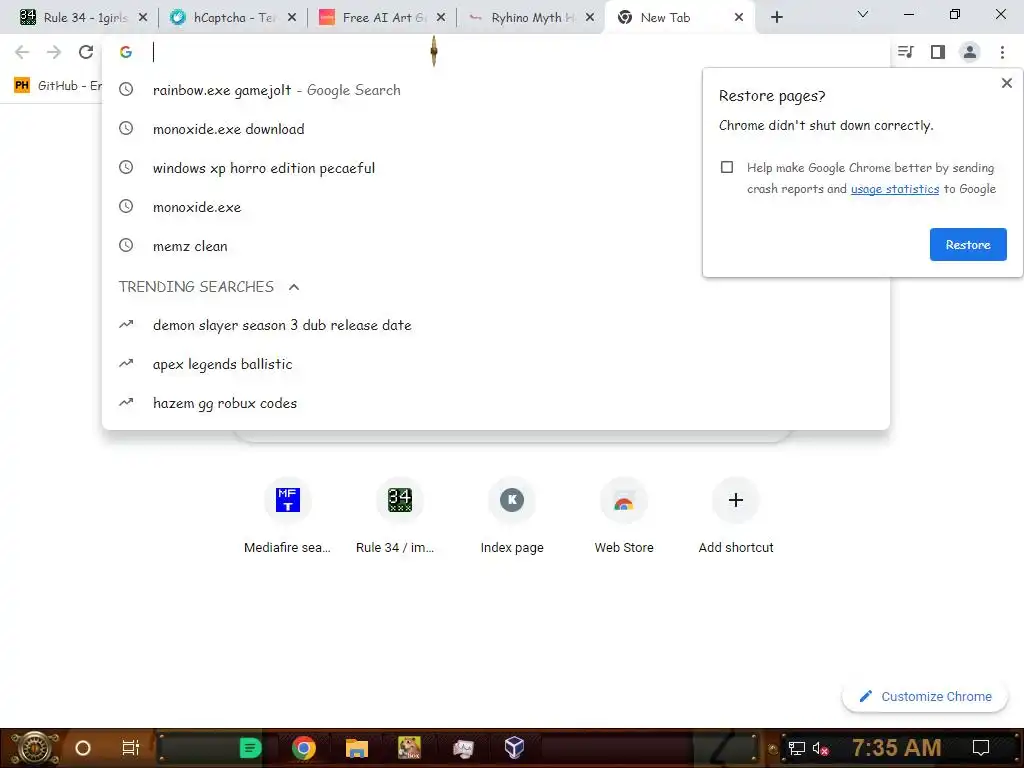Open the profile avatar menu
Viewport: 1024px width, 768px height.
(970, 52)
